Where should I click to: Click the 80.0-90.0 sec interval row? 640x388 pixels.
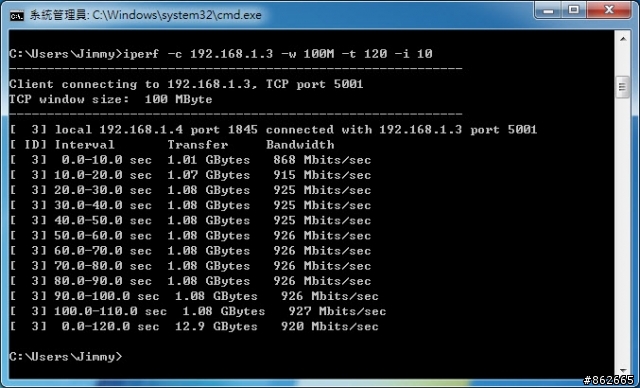click(190, 281)
